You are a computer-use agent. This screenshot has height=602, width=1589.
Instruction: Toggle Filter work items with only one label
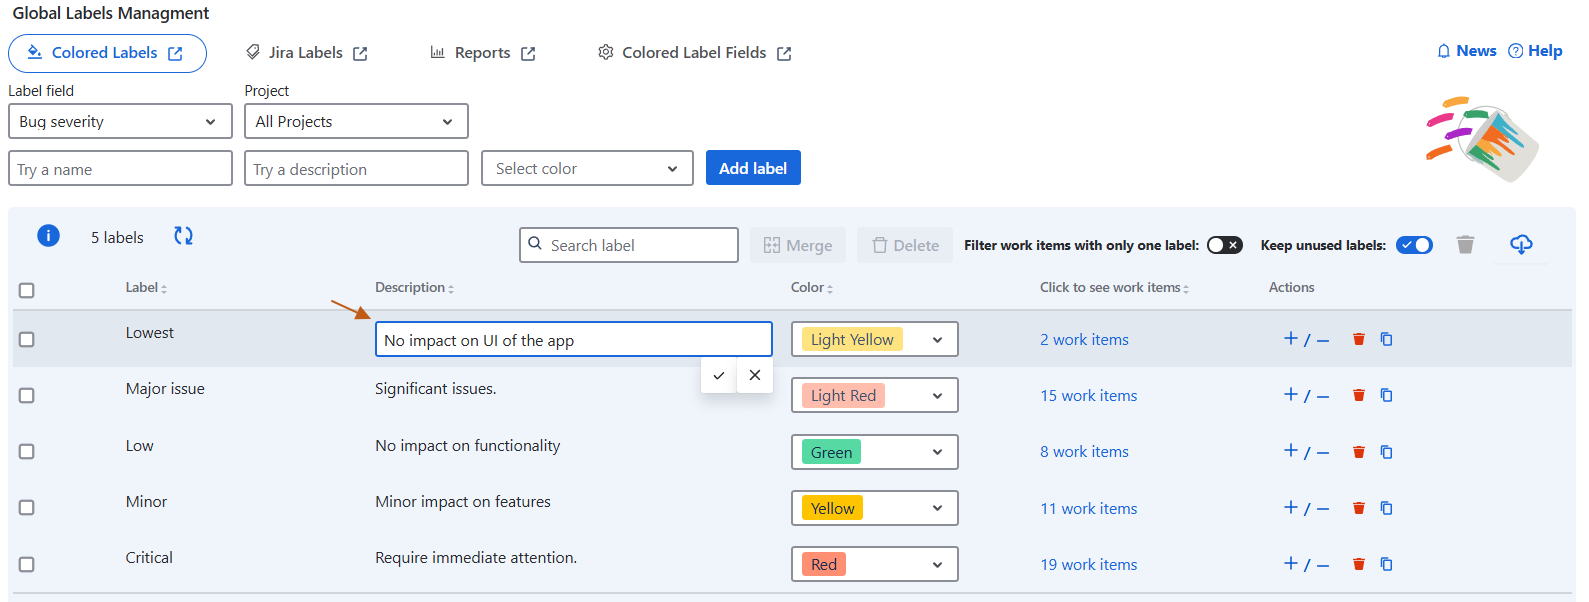[x=1224, y=245]
